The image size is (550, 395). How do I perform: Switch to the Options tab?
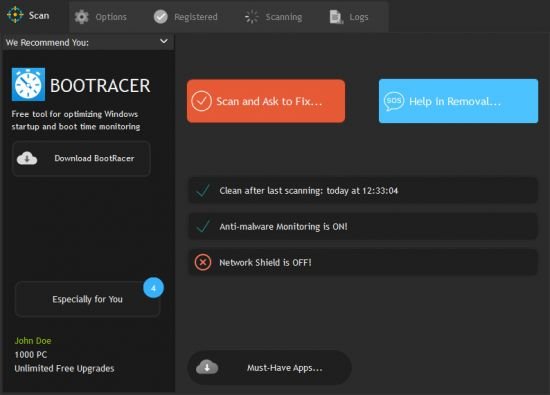[101, 17]
